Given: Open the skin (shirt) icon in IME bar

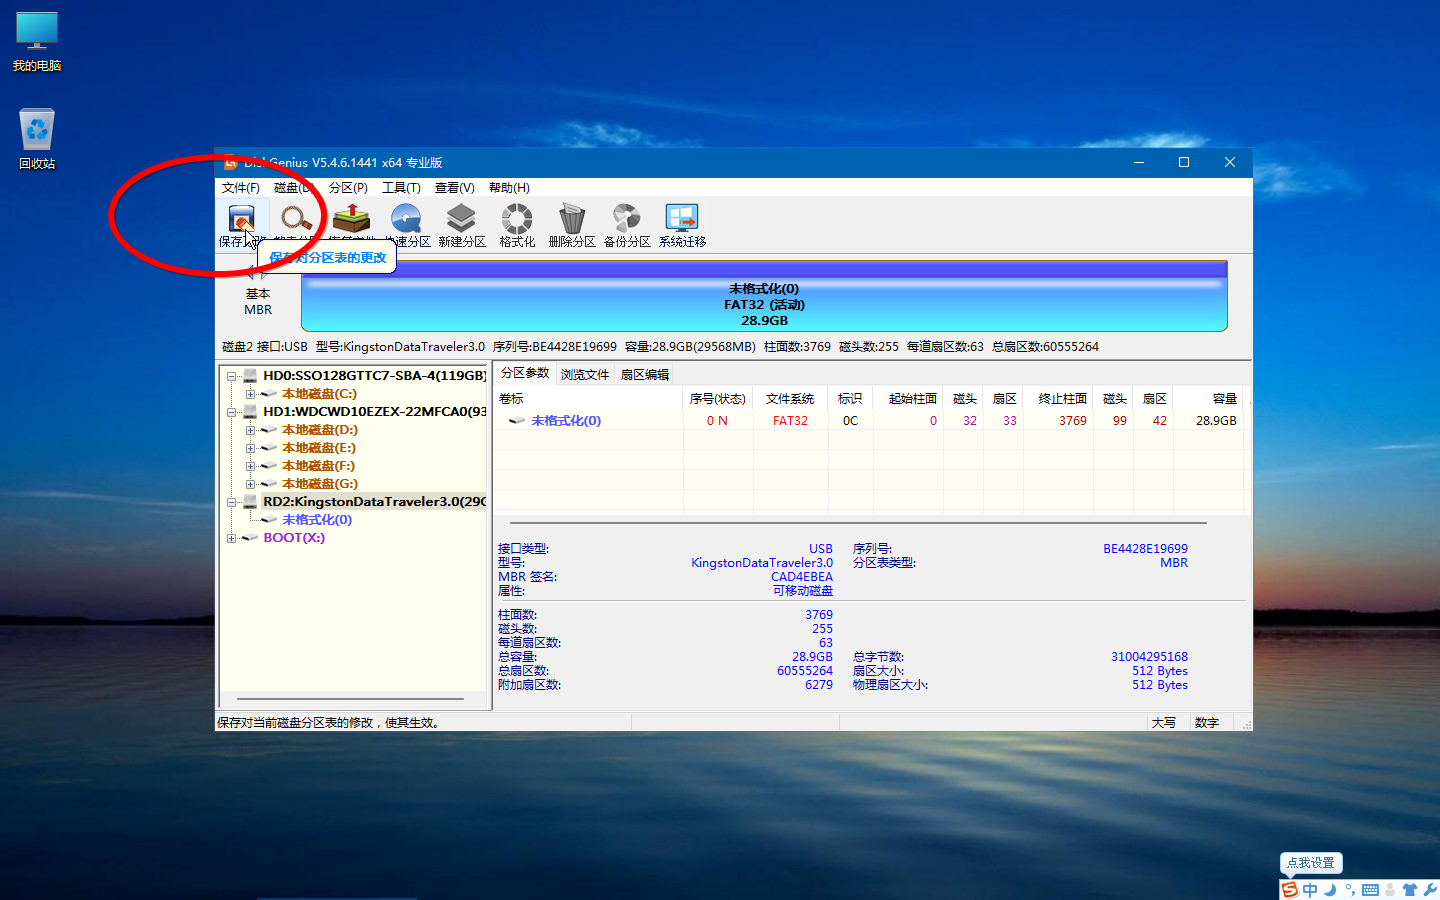Looking at the screenshot, I should pos(1410,890).
